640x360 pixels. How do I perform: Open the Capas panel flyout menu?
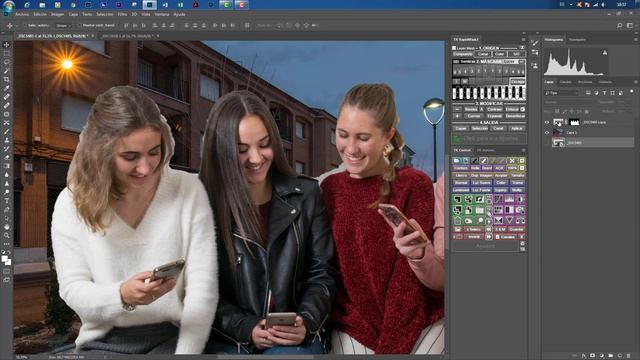pyautogui.click(x=636, y=82)
